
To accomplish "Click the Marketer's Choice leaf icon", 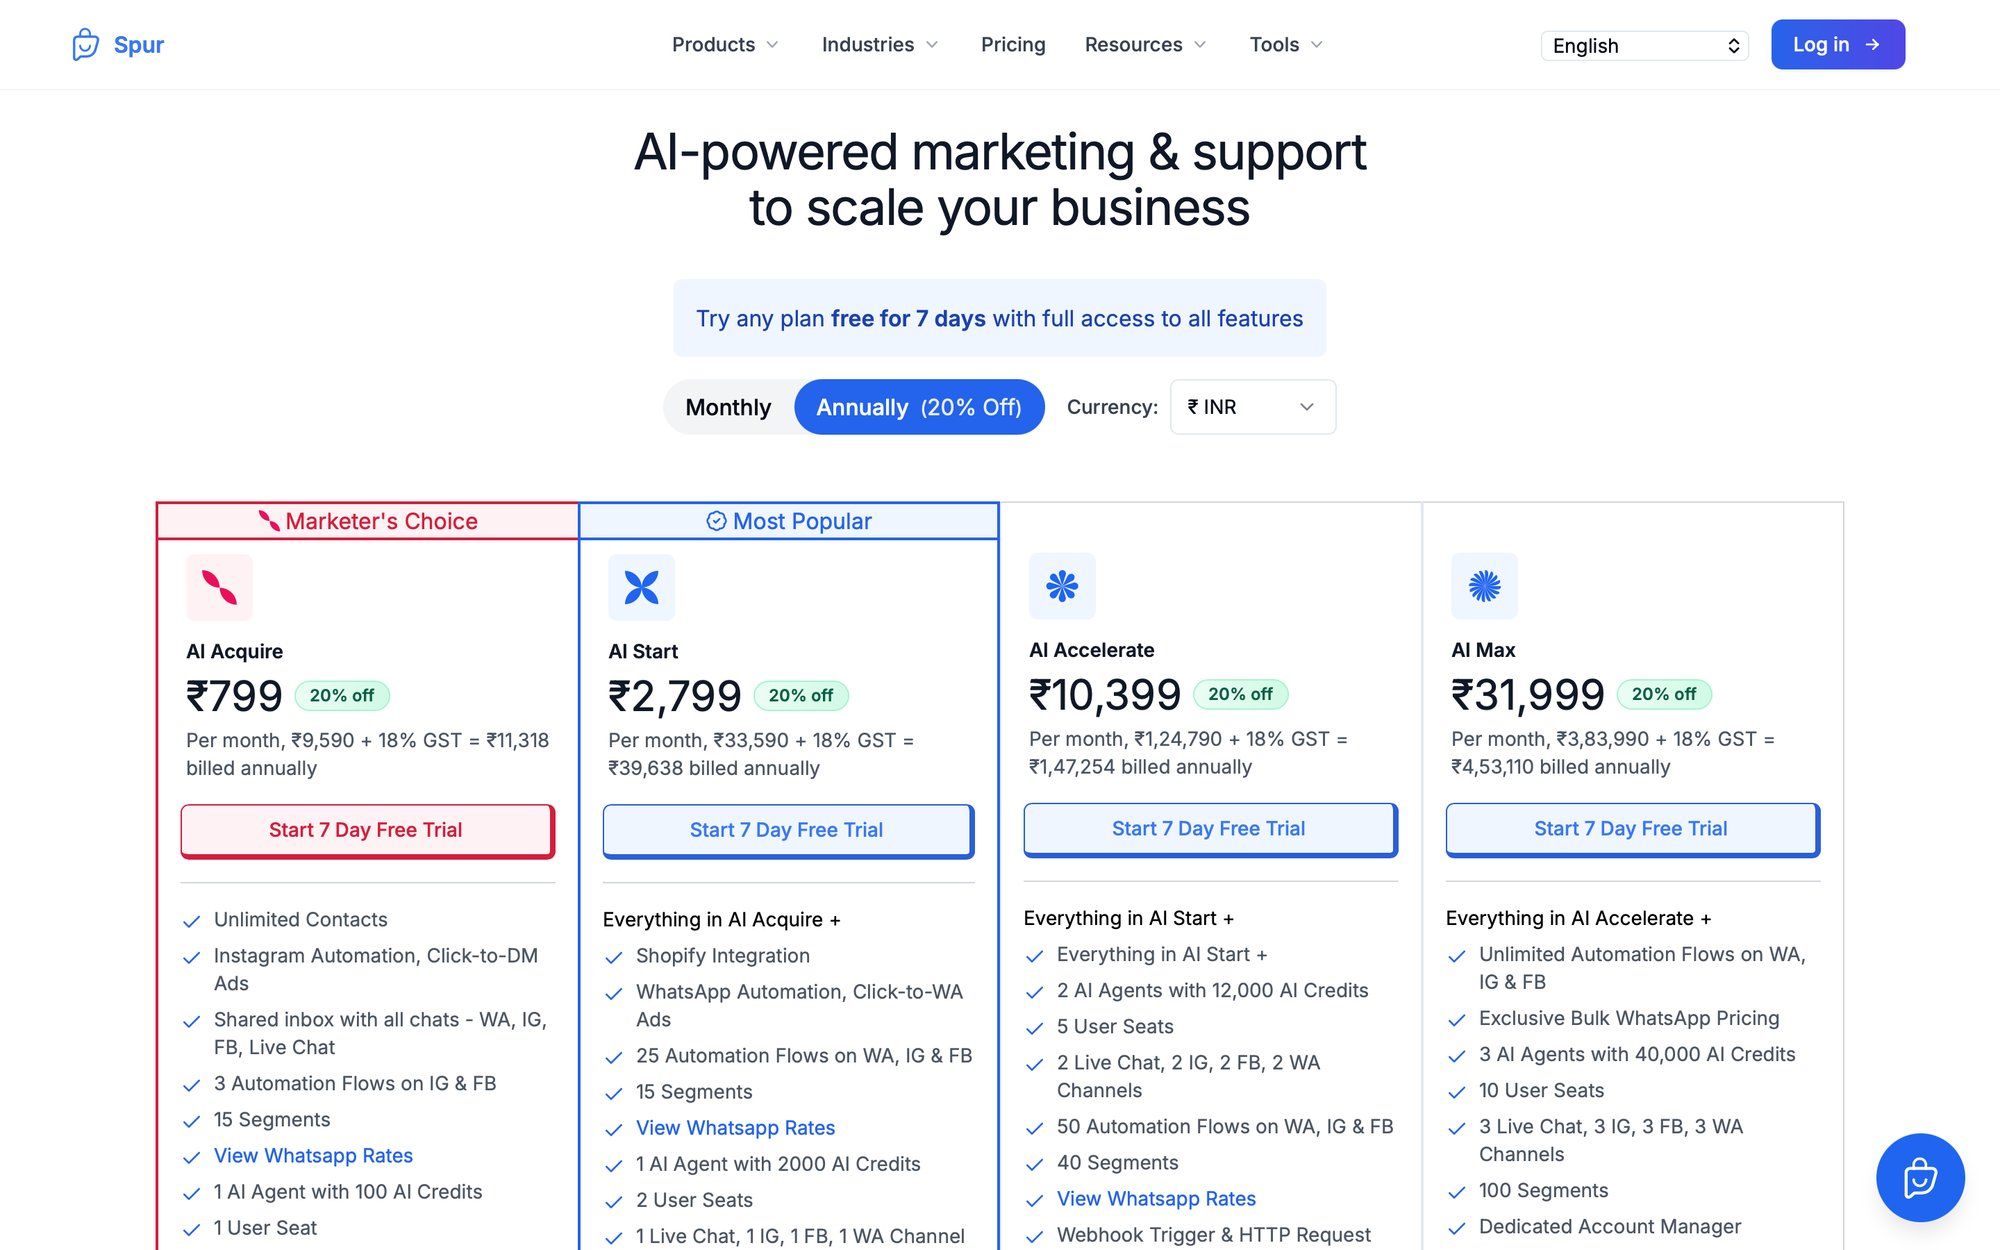I will click(x=269, y=521).
